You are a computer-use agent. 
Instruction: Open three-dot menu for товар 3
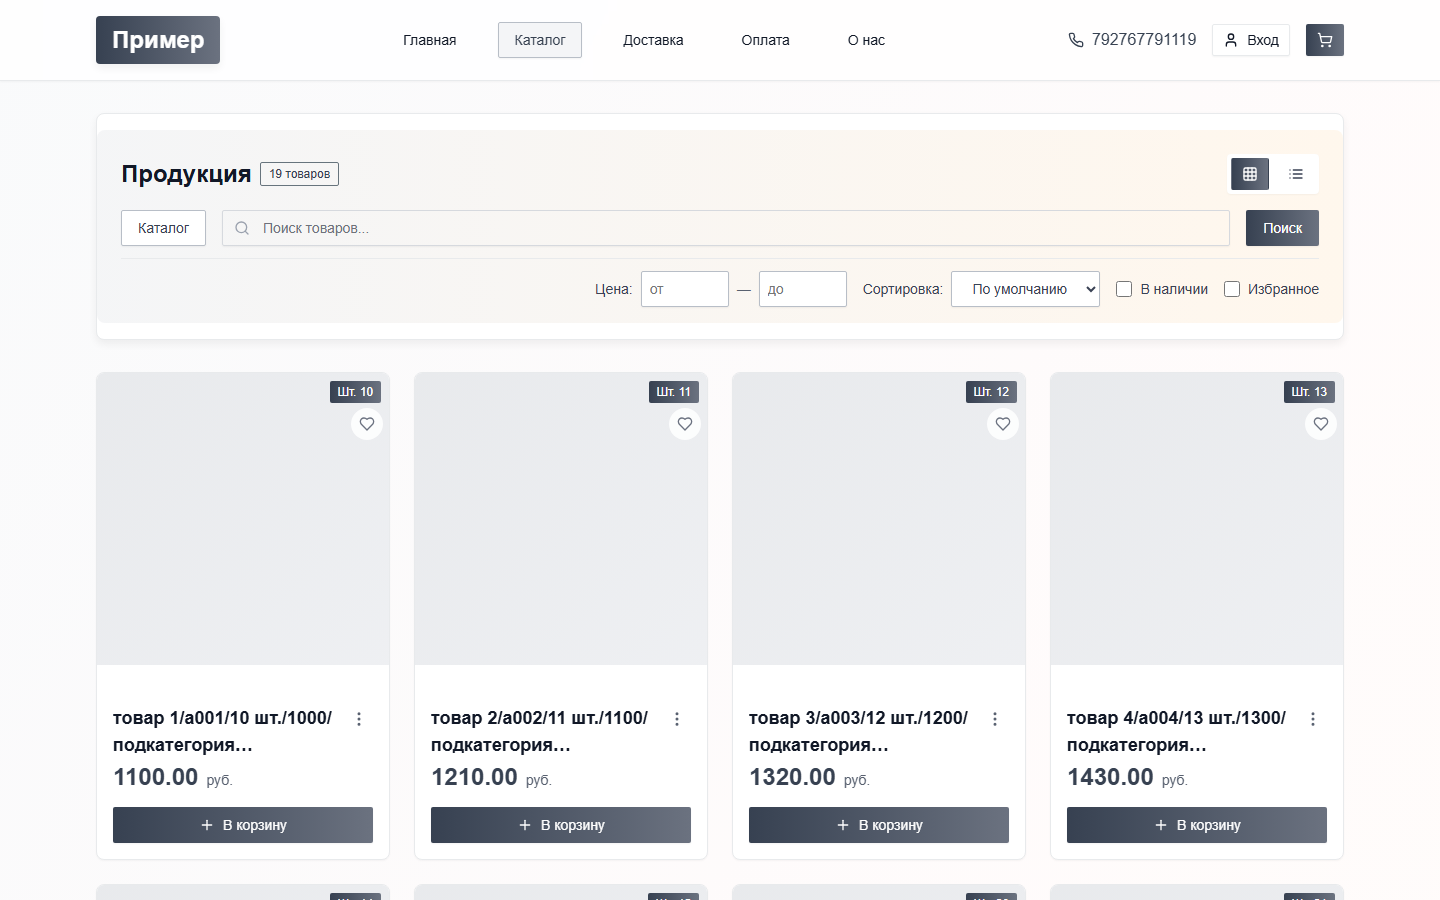(995, 719)
